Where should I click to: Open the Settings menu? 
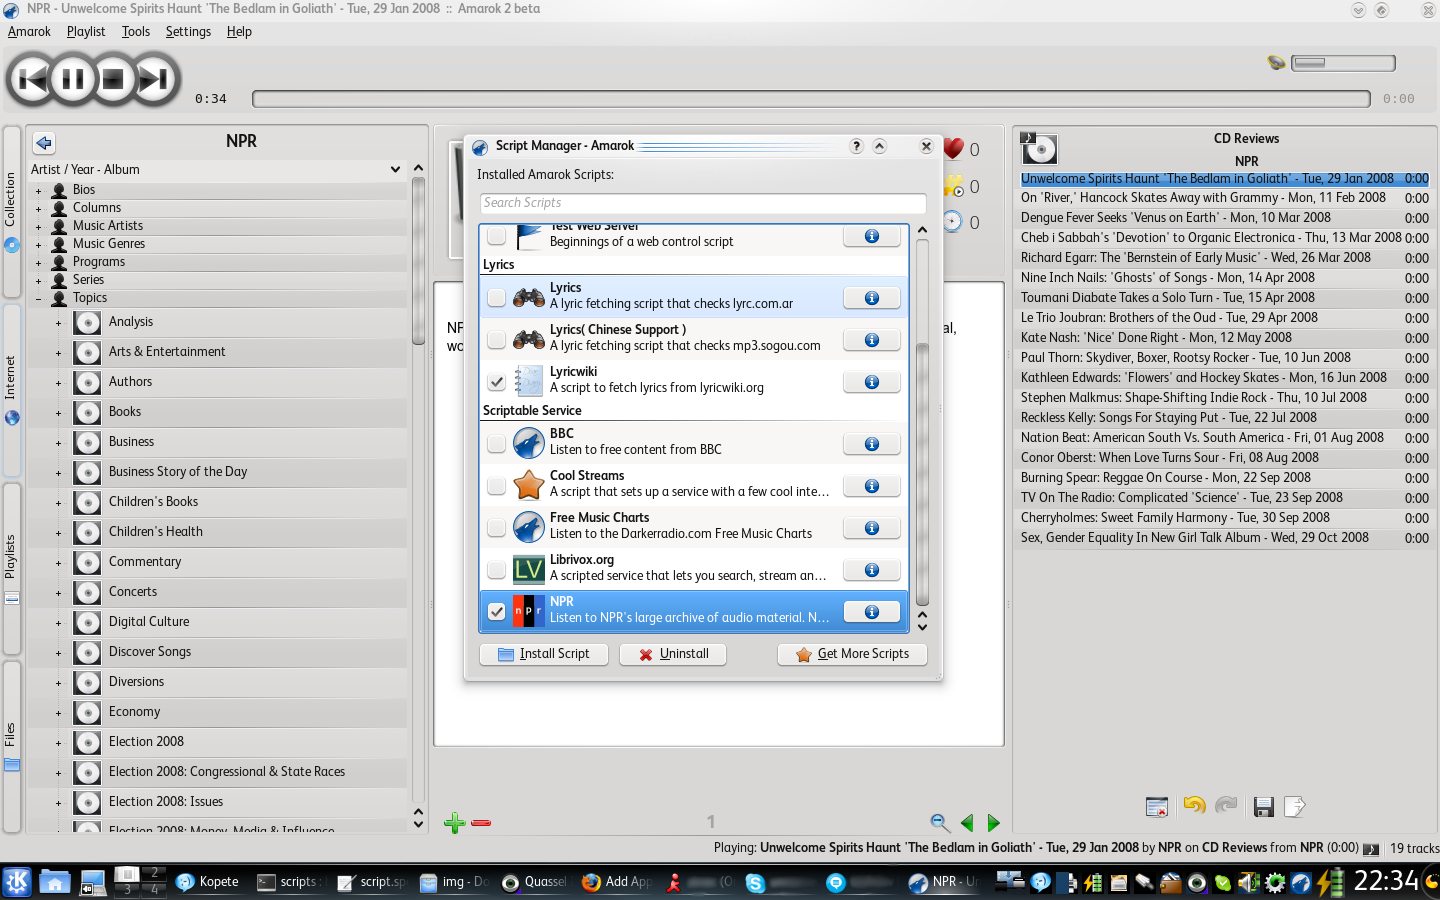[188, 32]
